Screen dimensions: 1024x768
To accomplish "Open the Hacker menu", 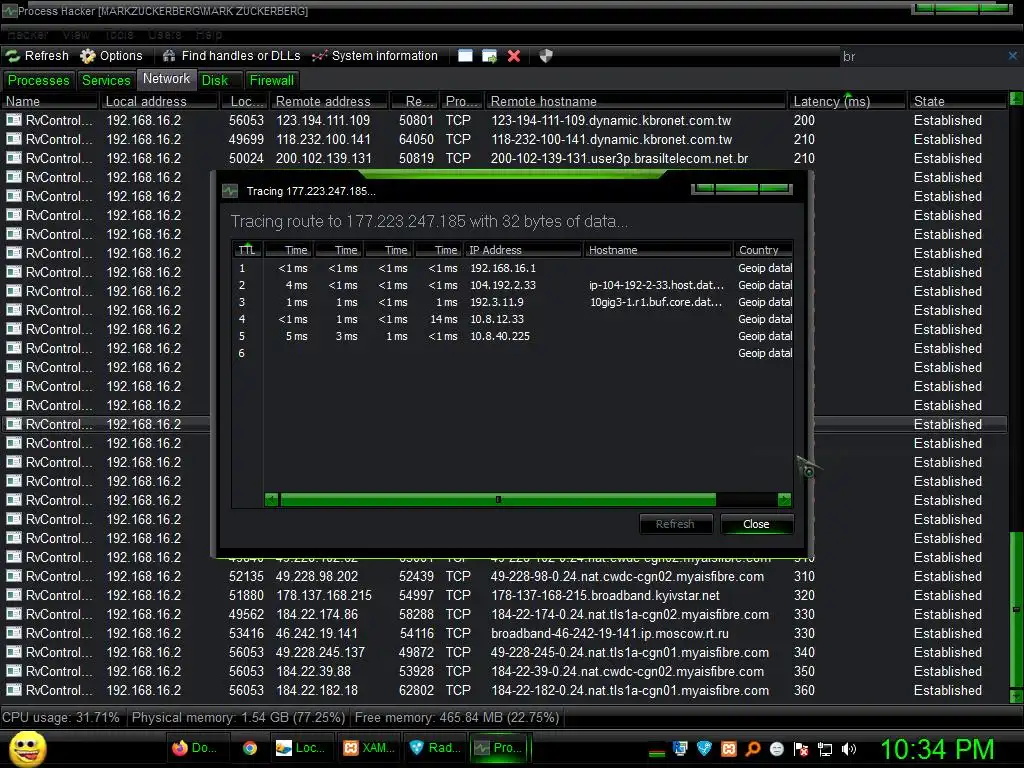I will click(x=27, y=35).
